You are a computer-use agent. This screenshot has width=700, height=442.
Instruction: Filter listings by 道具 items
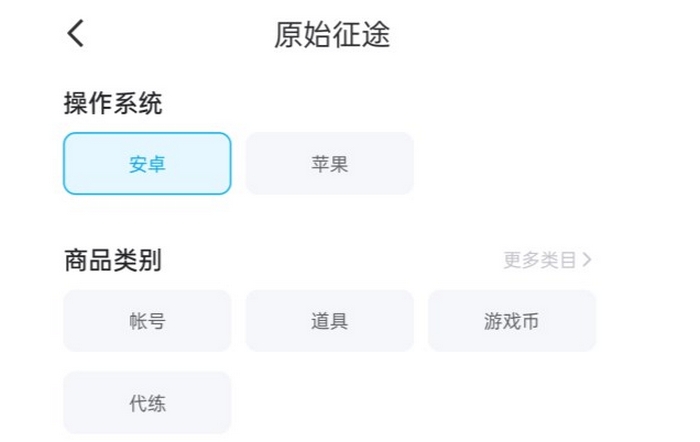click(x=329, y=321)
